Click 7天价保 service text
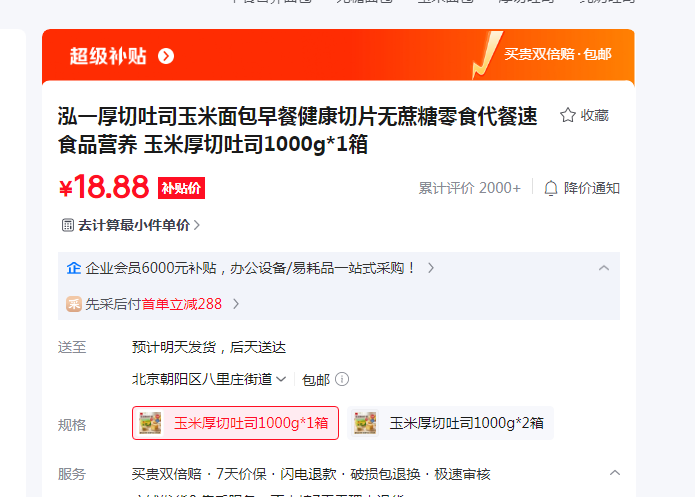Image resolution: width=695 pixels, height=497 pixels. pos(241,474)
